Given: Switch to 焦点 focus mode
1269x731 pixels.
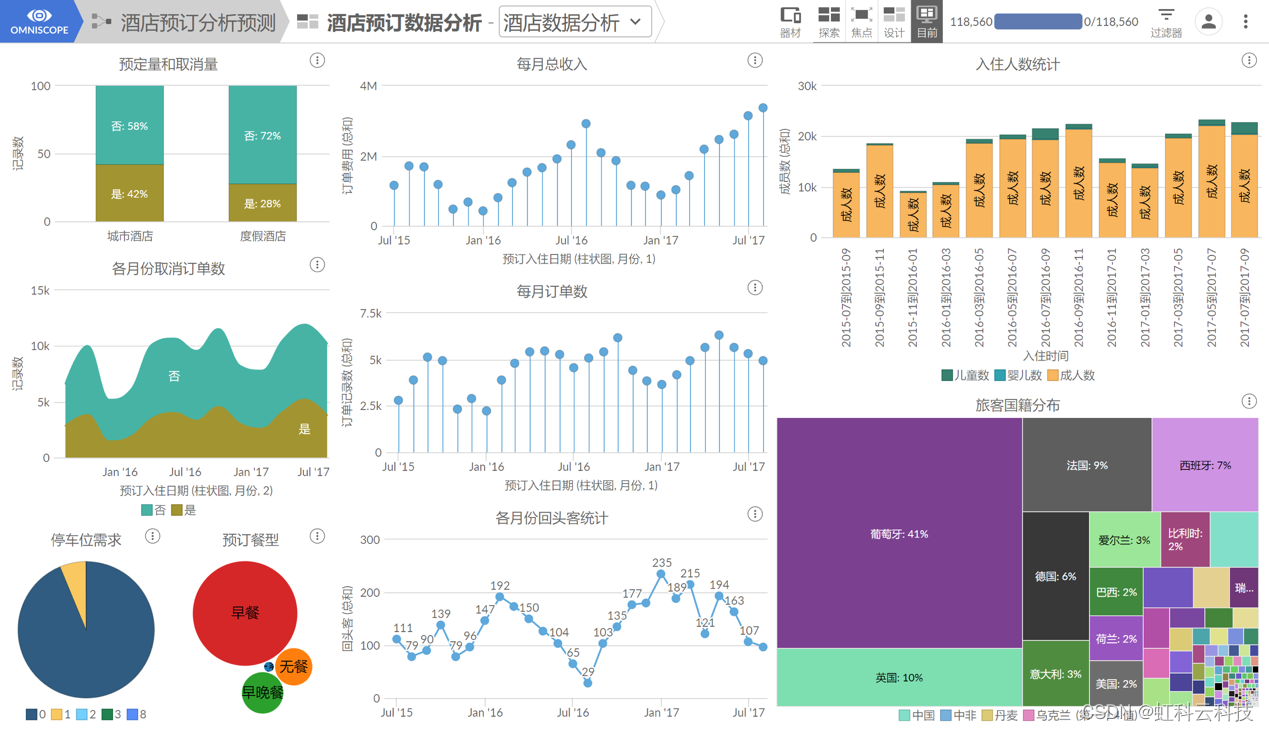Looking at the screenshot, I should [861, 21].
